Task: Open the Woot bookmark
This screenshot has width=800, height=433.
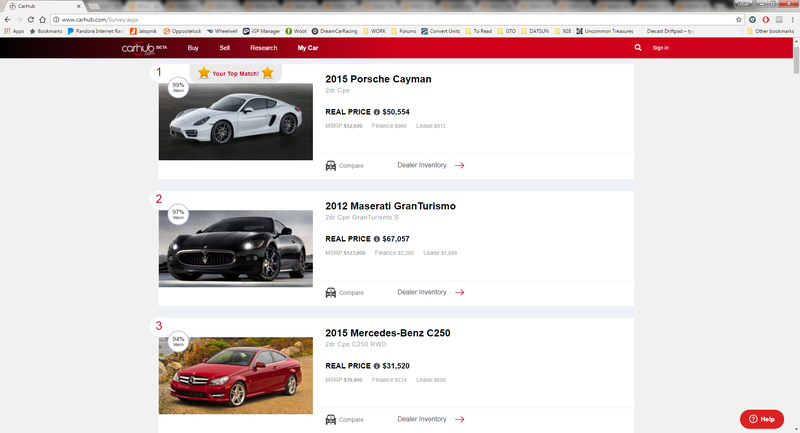Action: 296,31
